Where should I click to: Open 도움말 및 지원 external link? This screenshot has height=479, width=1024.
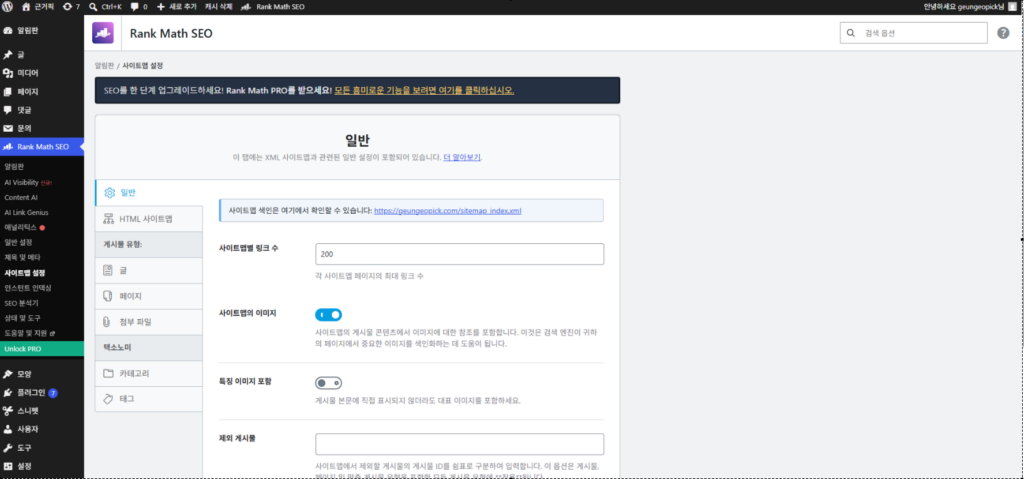pyautogui.click(x=29, y=333)
